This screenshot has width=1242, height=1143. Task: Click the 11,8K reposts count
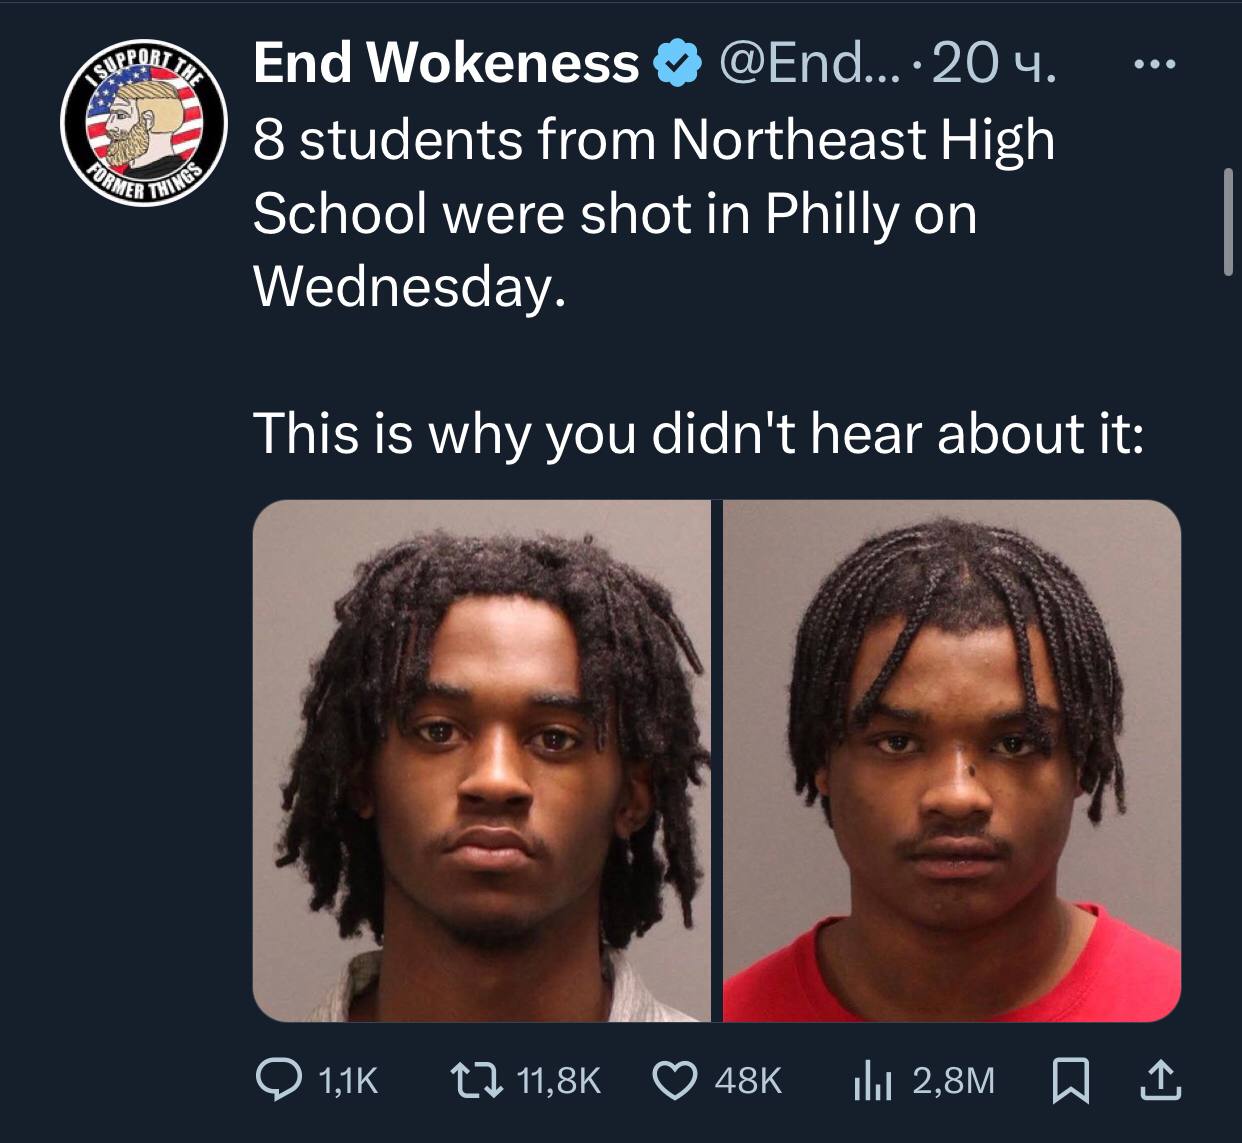click(560, 1080)
